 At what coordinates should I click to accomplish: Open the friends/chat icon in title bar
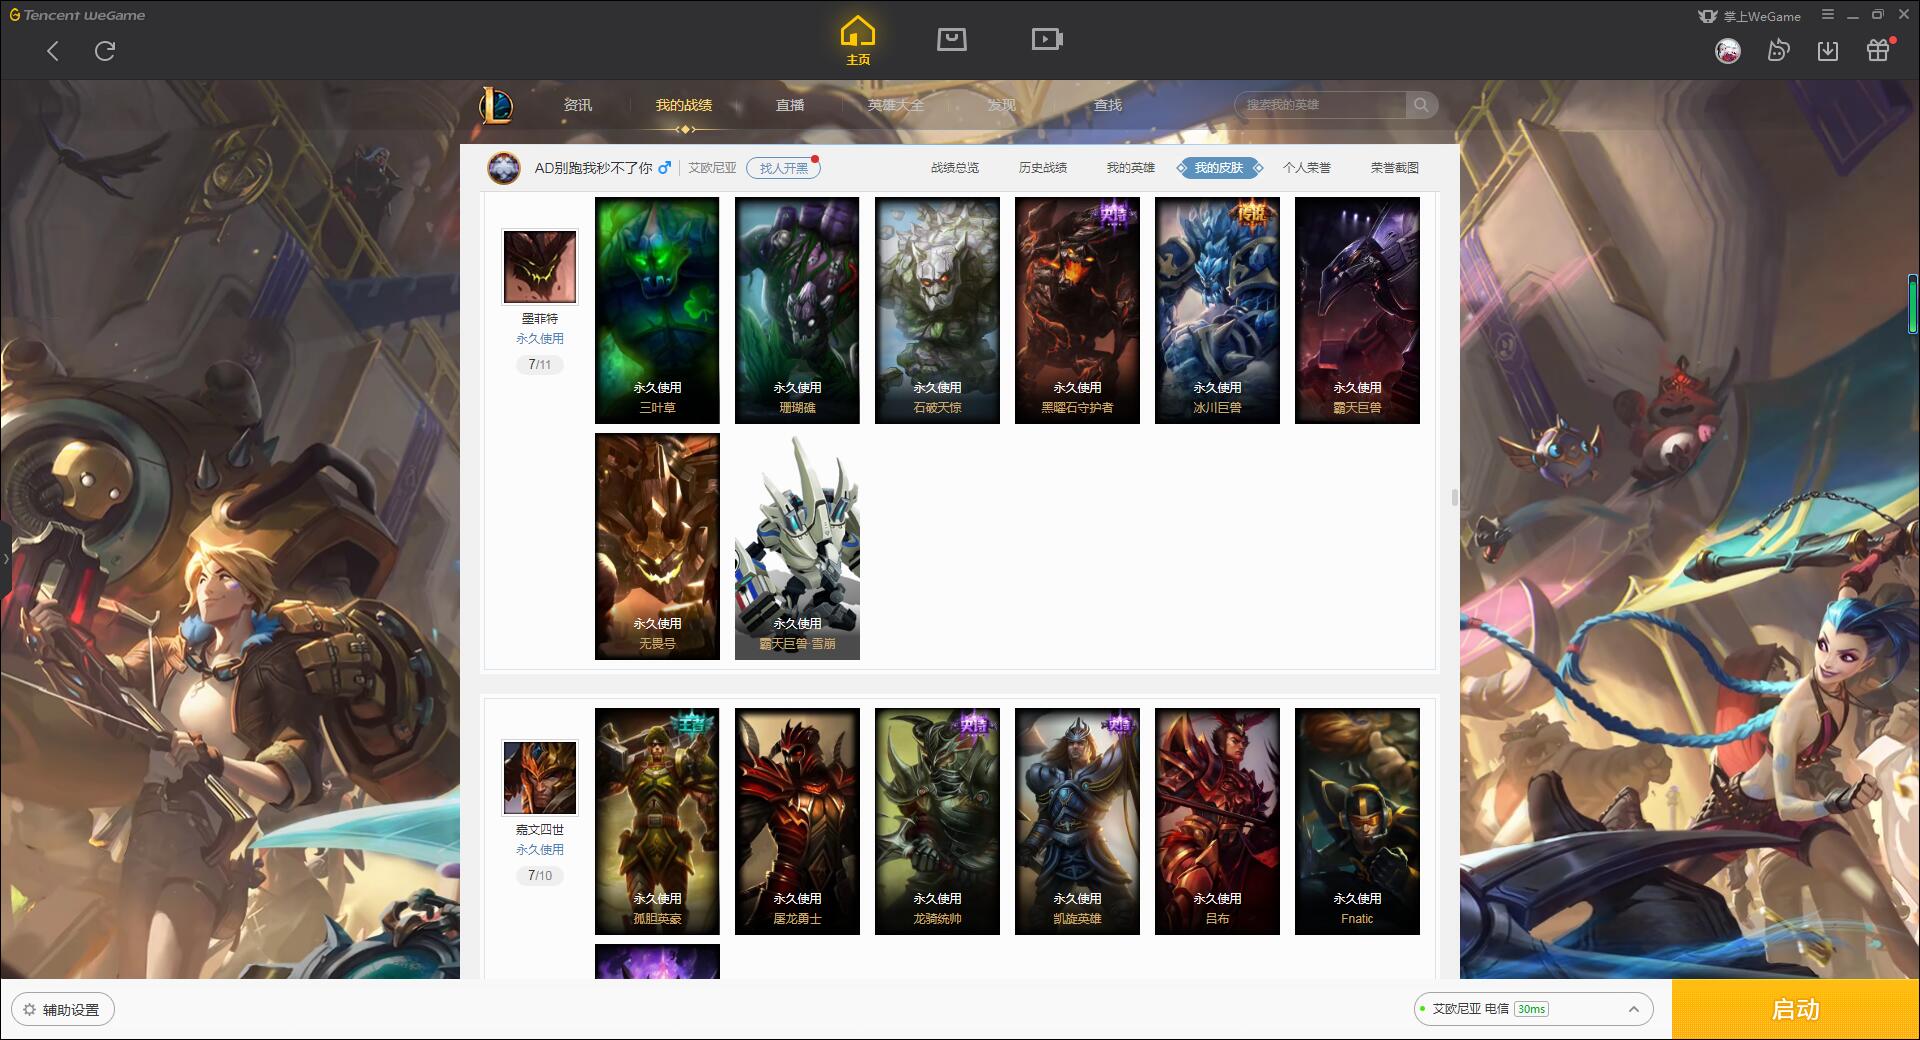1778,51
